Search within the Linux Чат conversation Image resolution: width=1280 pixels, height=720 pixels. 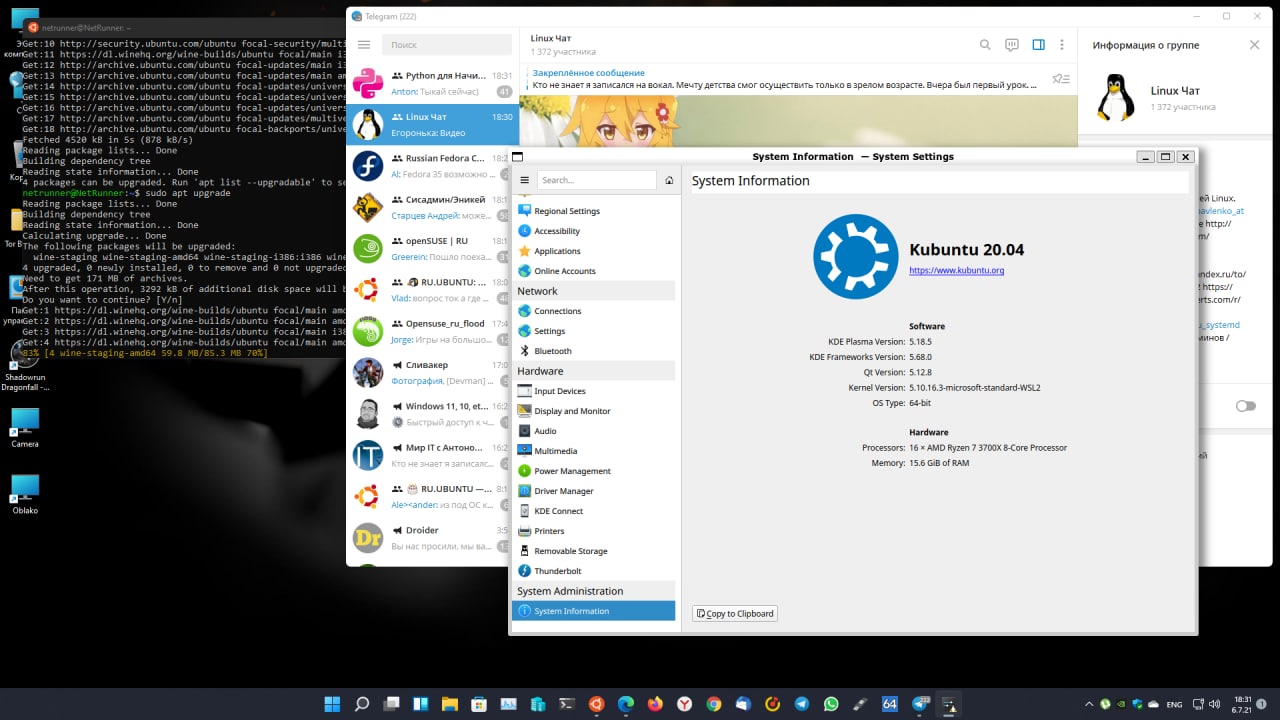[985, 45]
